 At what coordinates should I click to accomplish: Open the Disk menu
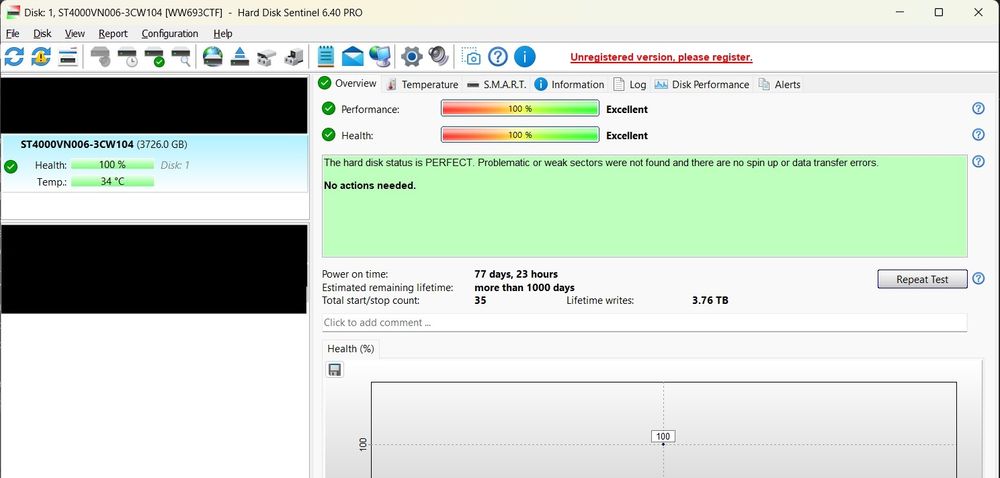[x=42, y=33]
